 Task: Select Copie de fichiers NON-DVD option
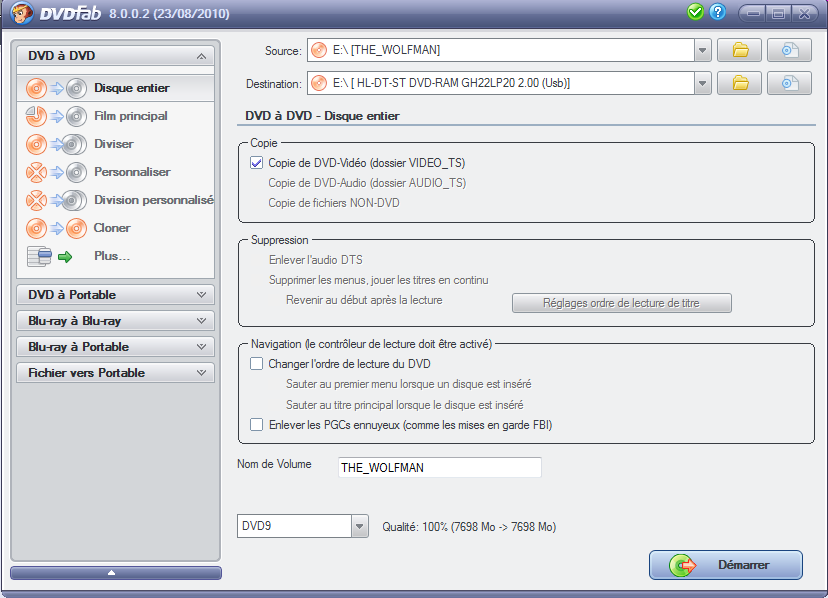pos(334,203)
